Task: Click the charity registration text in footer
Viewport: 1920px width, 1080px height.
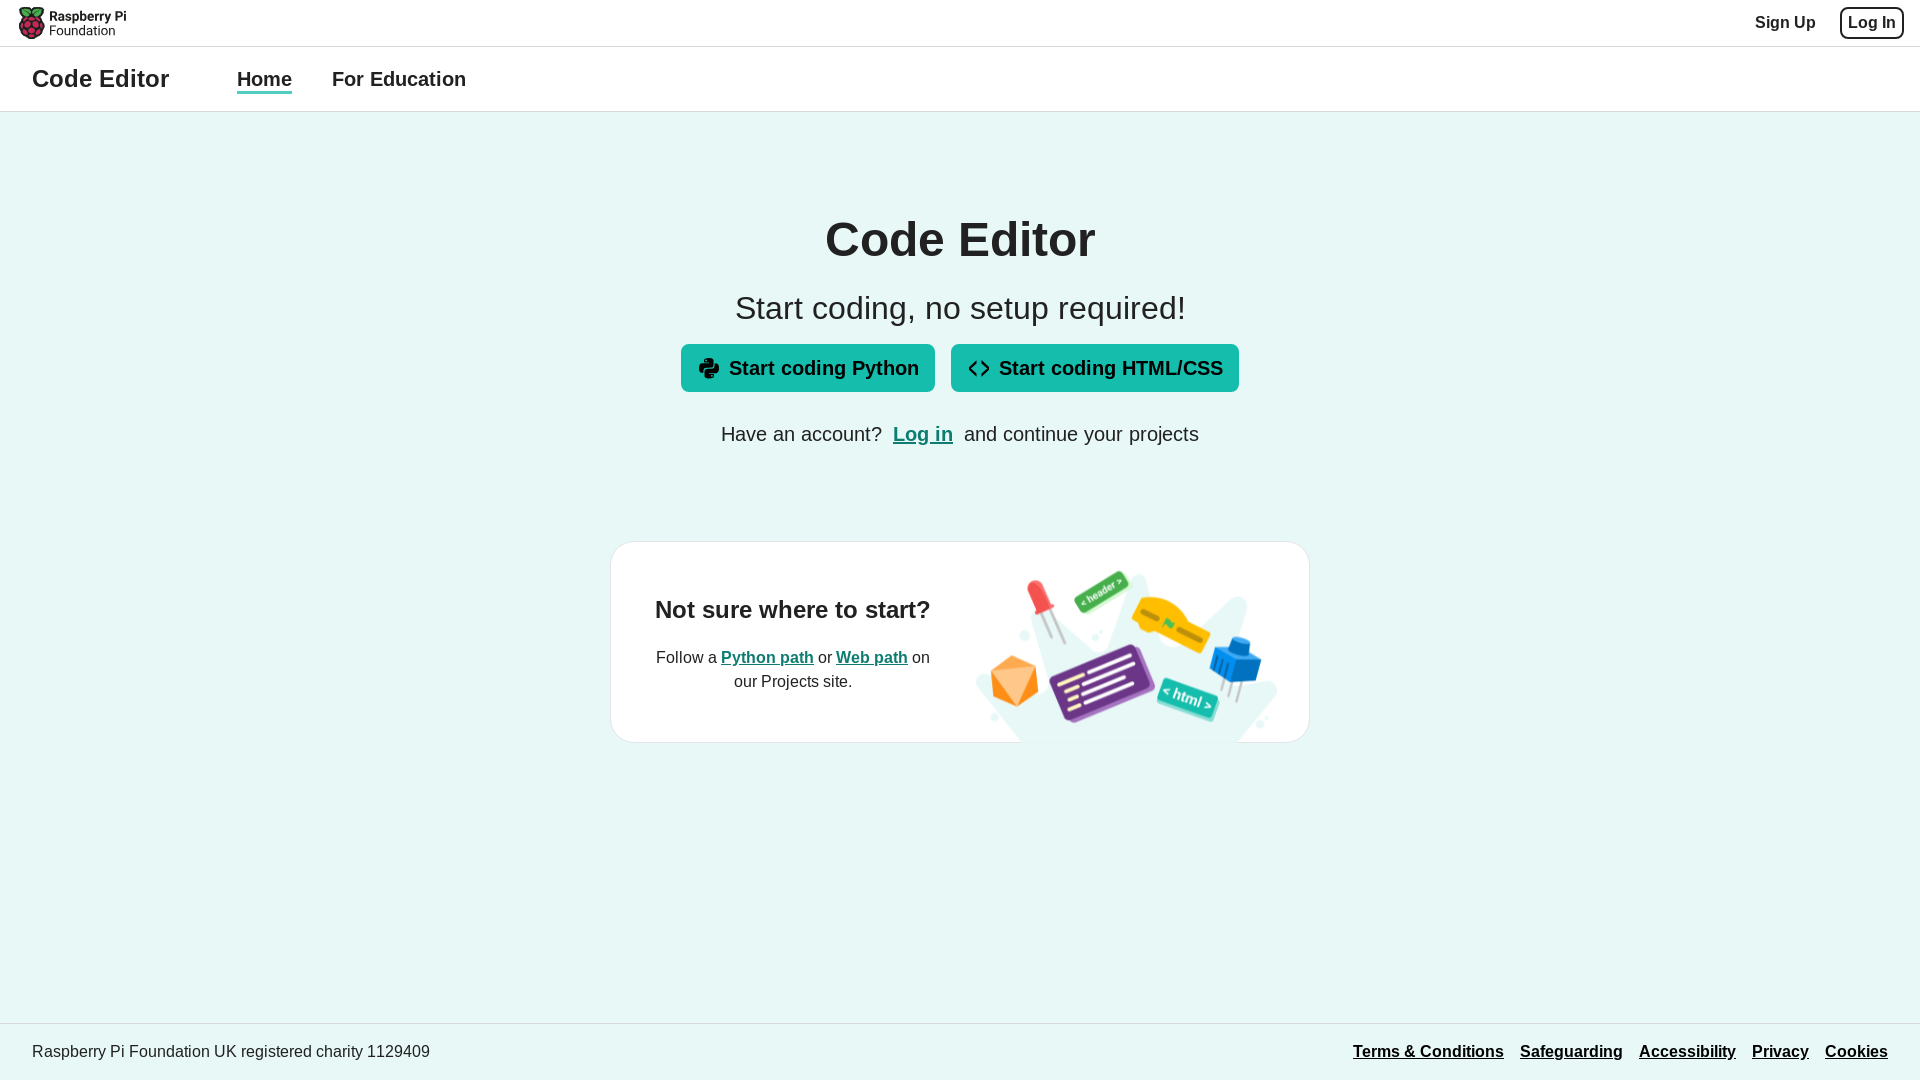Action: (x=231, y=1051)
